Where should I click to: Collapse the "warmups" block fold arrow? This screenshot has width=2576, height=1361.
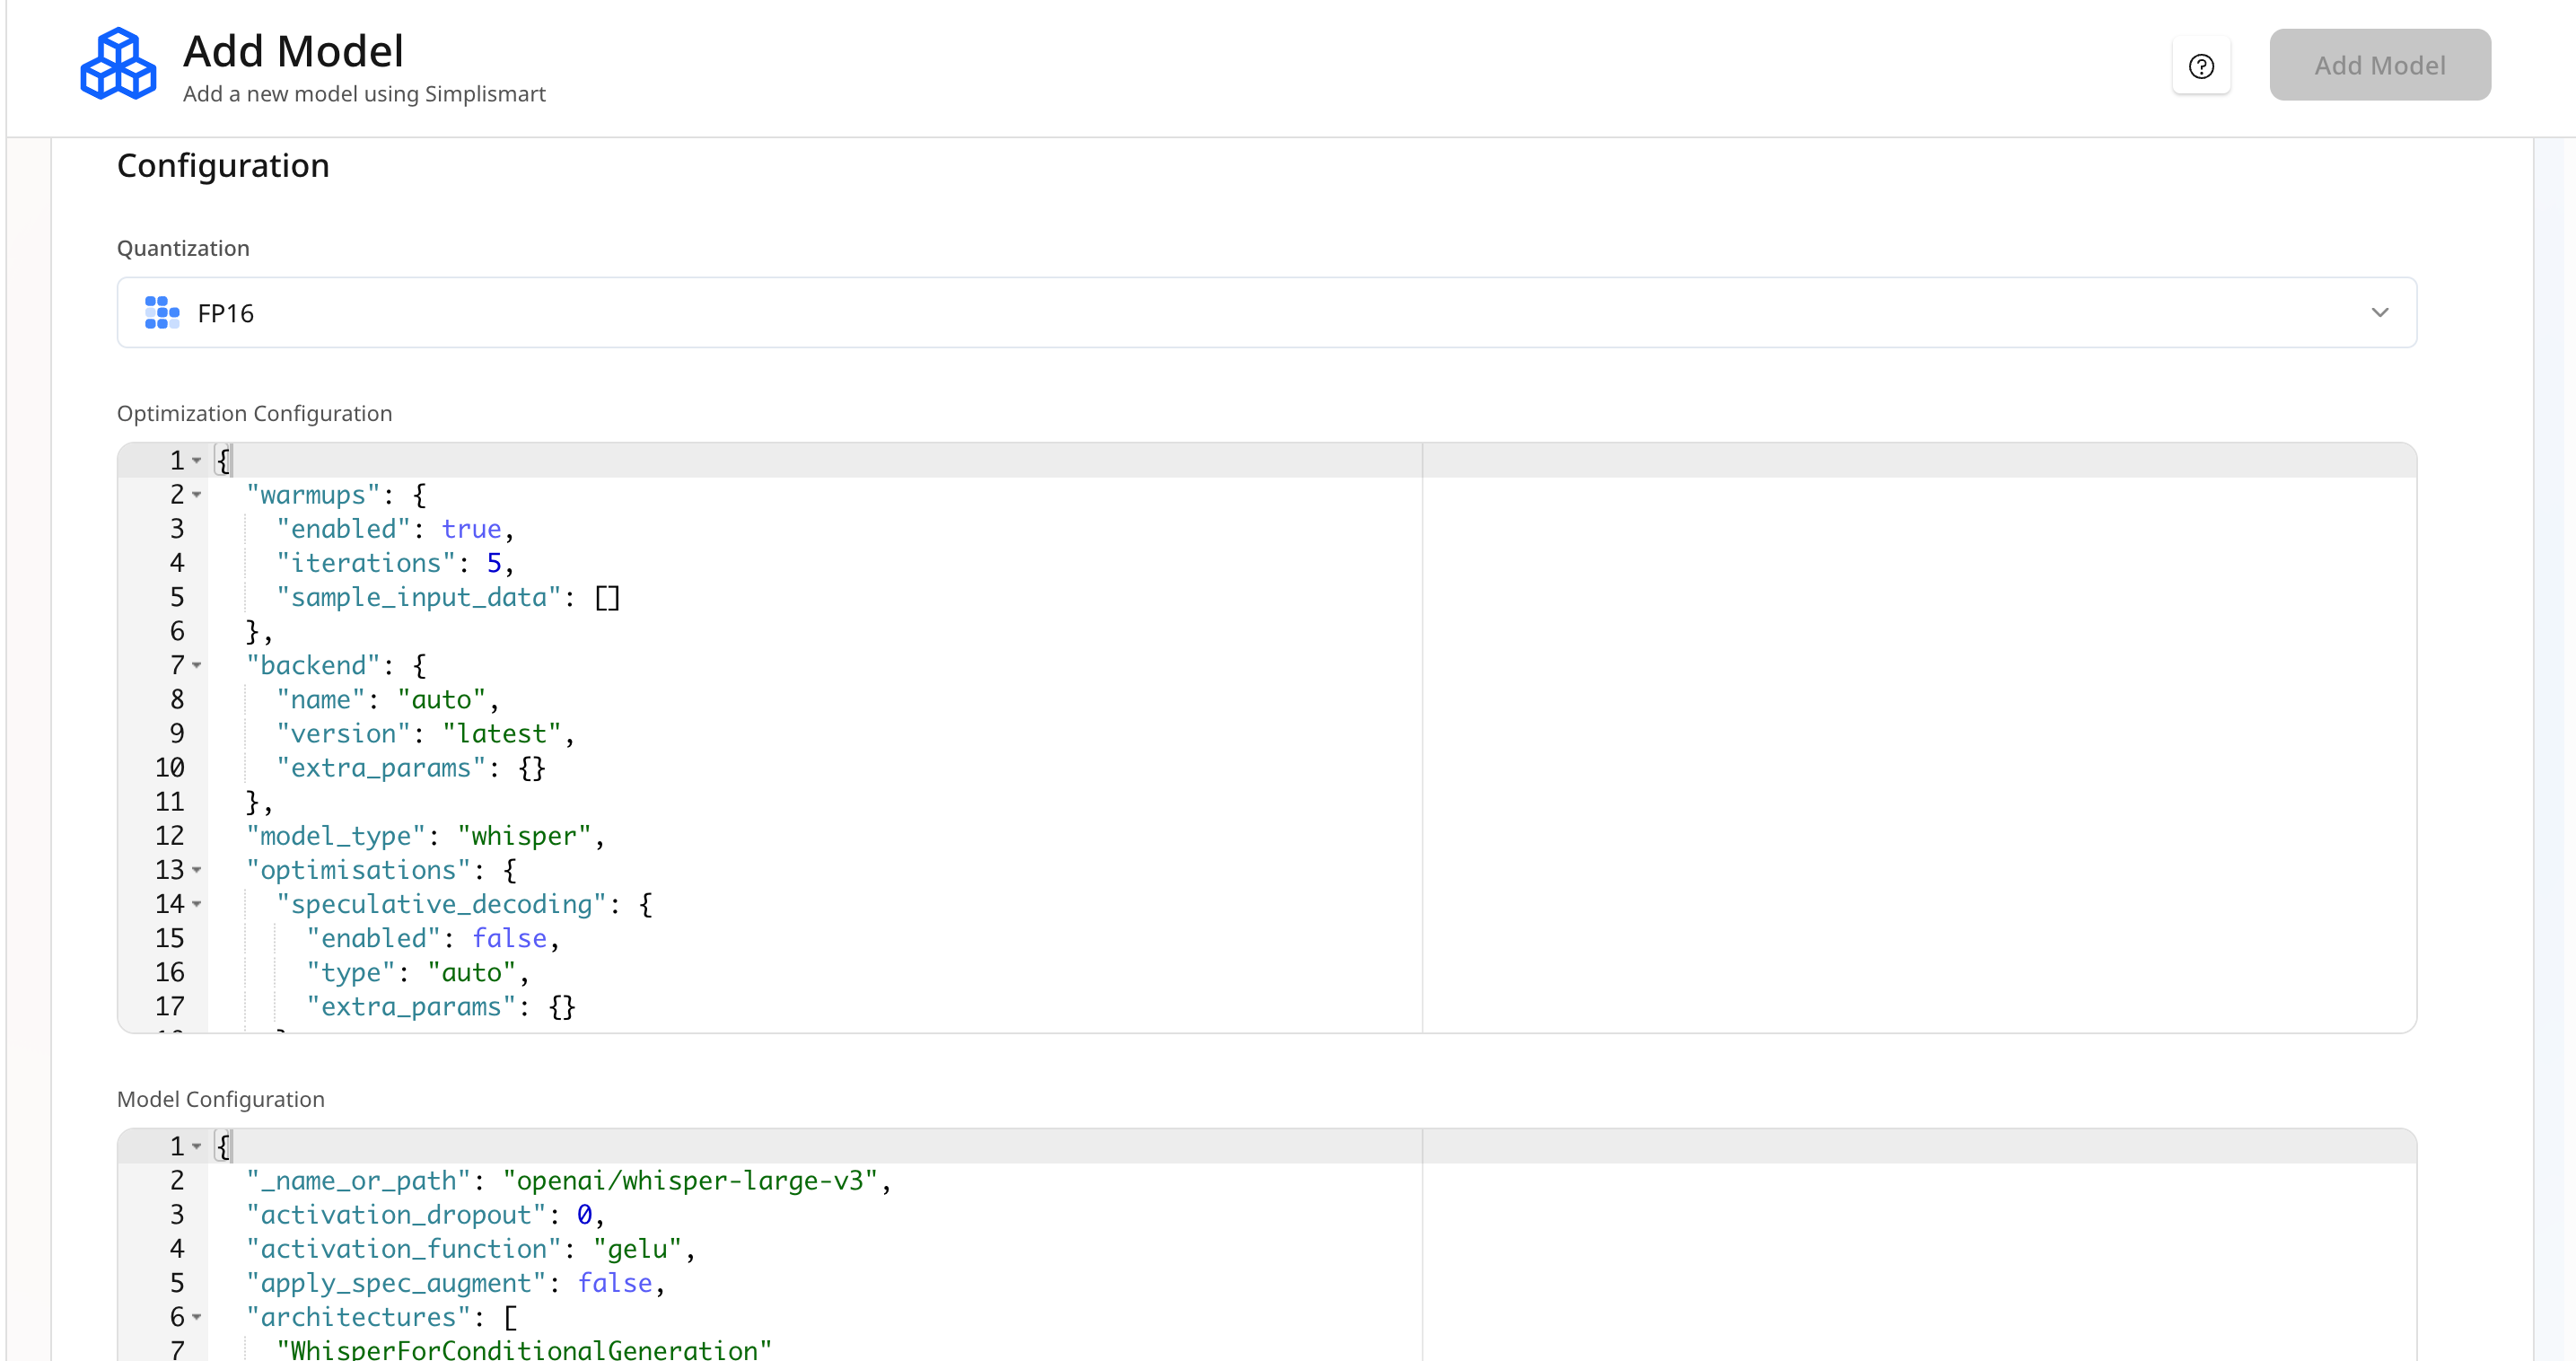[x=197, y=495]
